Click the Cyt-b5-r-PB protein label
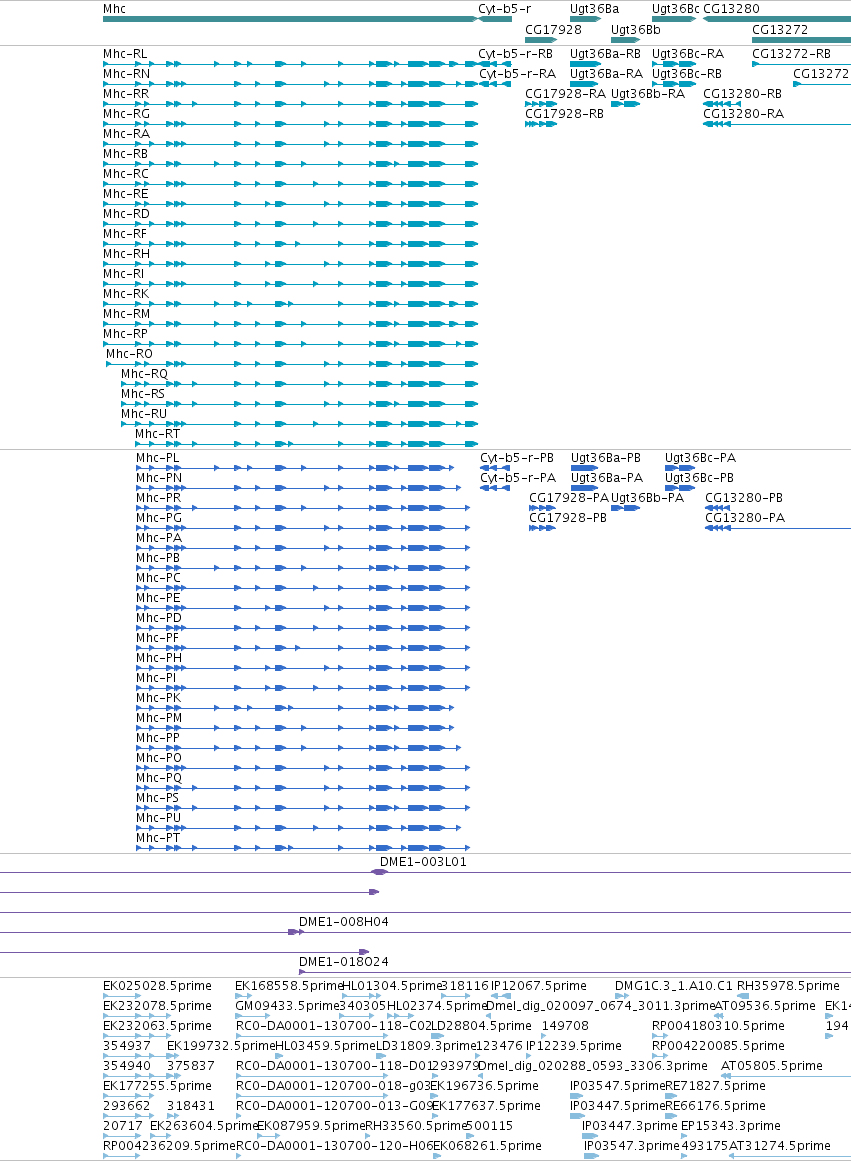The width and height of the screenshot is (851, 1161). click(x=517, y=458)
